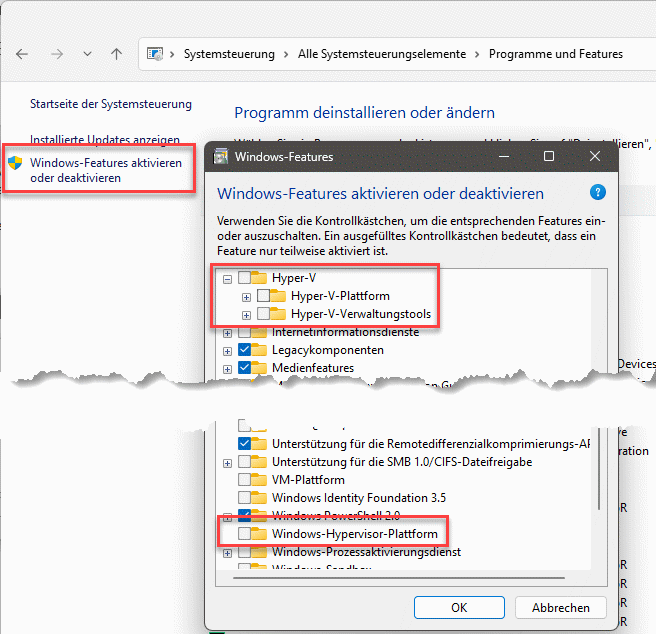656x634 pixels.
Task: Expand SMB 1.0/CIFS-Dateifreigabe node
Action: (227, 463)
